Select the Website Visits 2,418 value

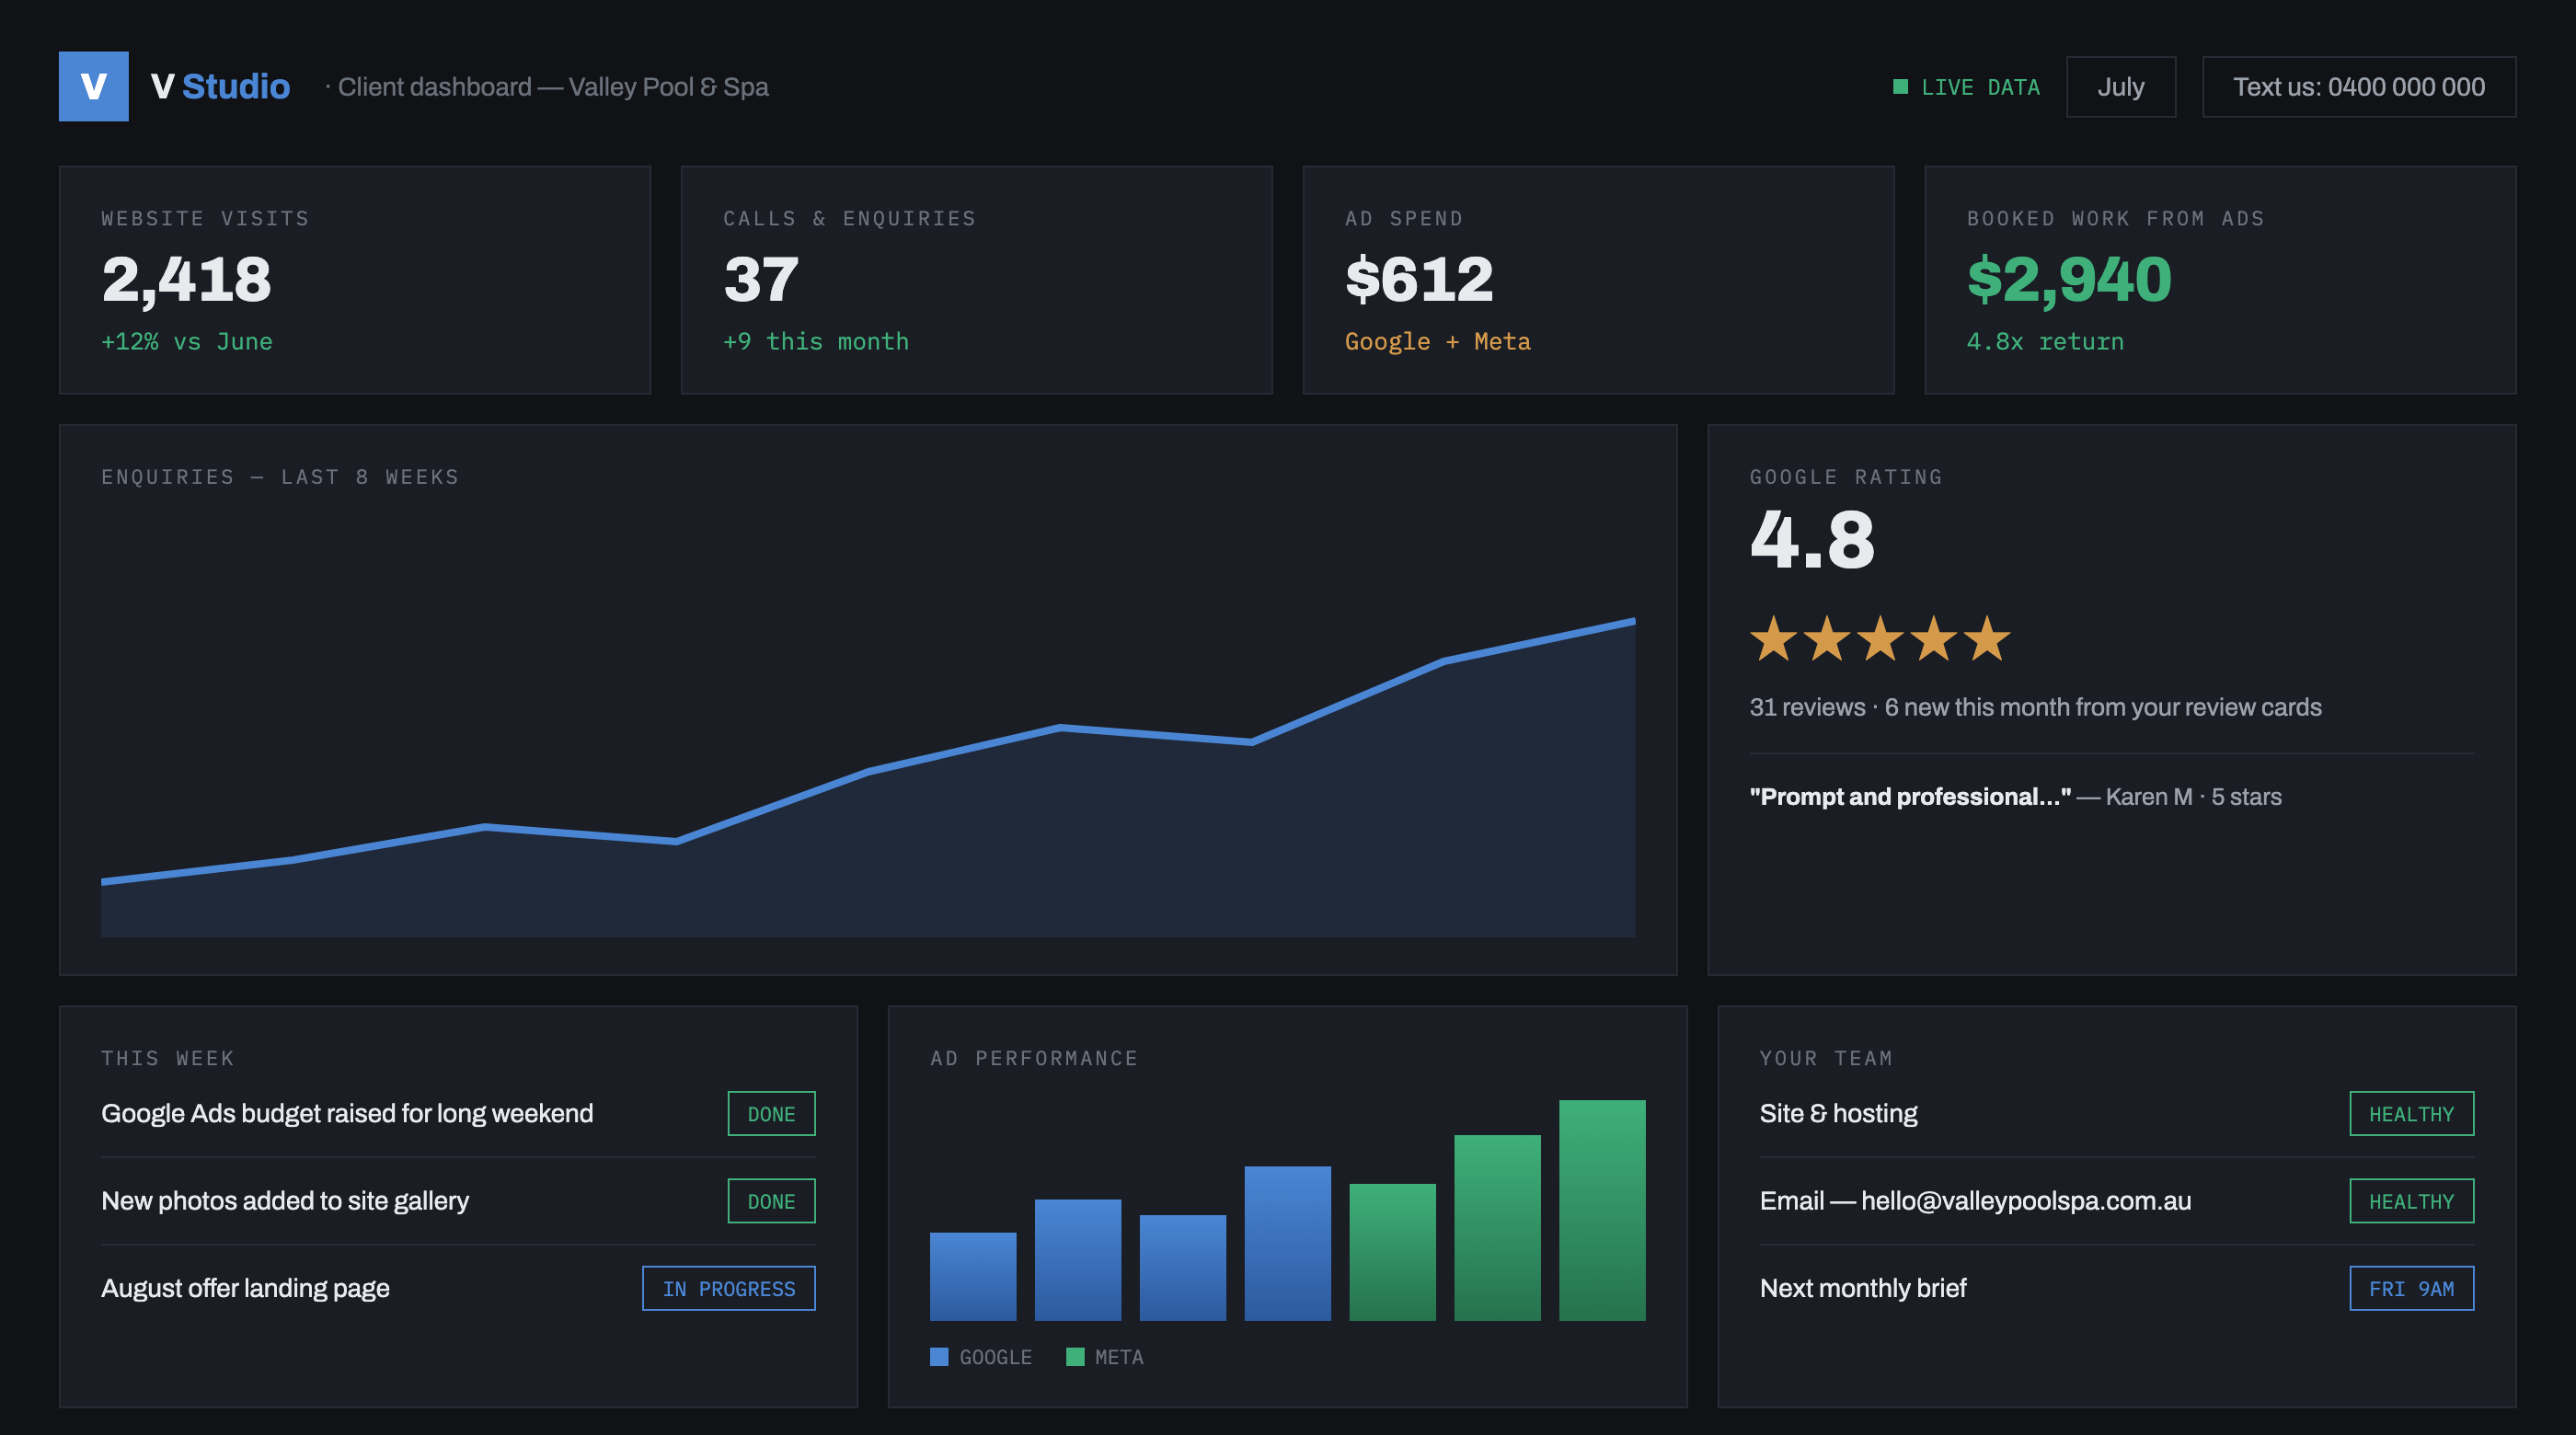pos(187,279)
